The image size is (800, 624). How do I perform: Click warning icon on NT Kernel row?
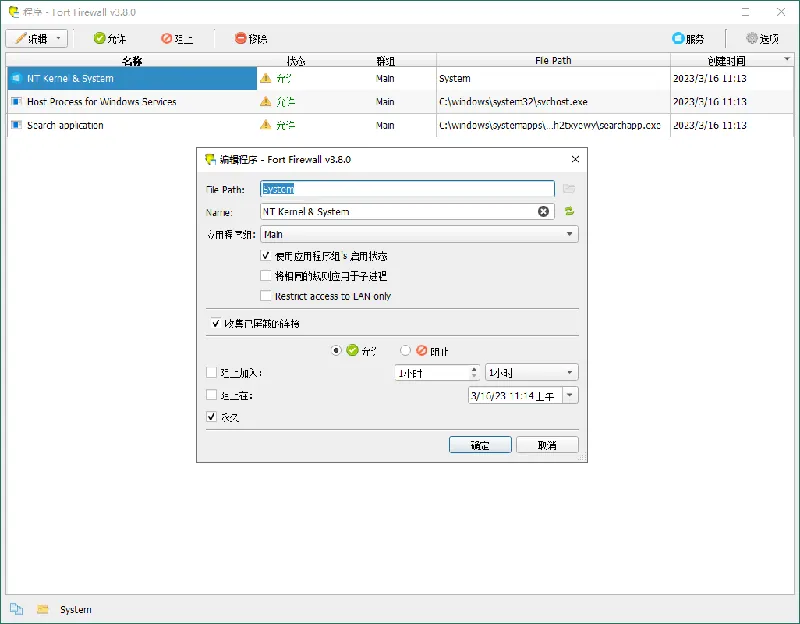point(265,78)
